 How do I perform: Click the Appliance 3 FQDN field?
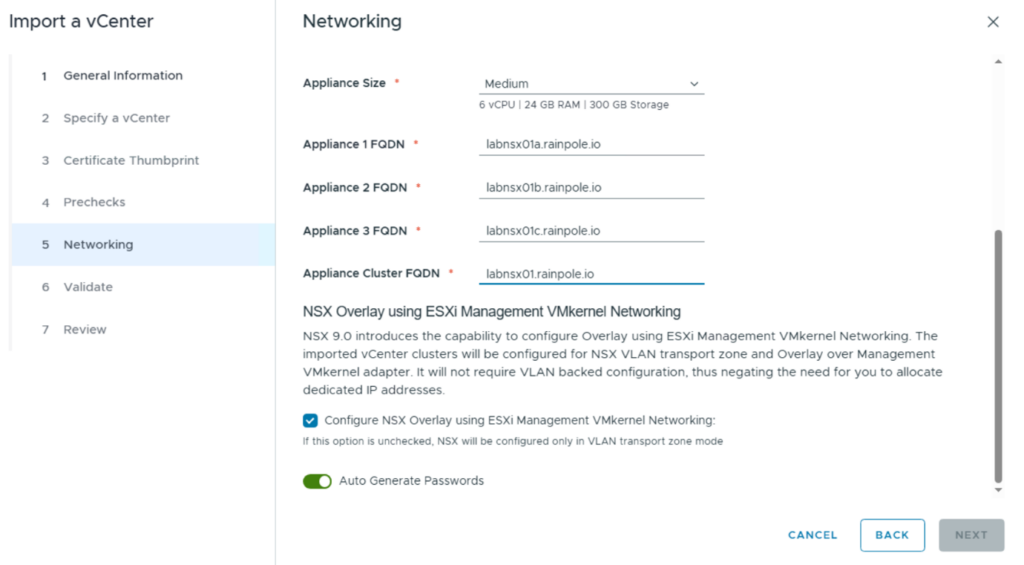point(590,231)
